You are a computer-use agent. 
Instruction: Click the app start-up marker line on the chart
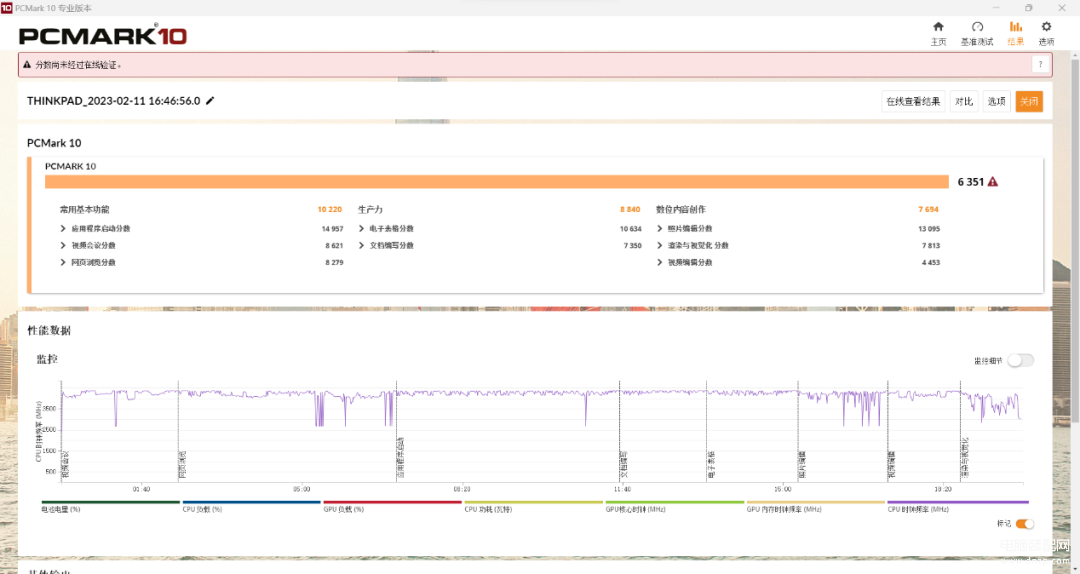click(396, 431)
